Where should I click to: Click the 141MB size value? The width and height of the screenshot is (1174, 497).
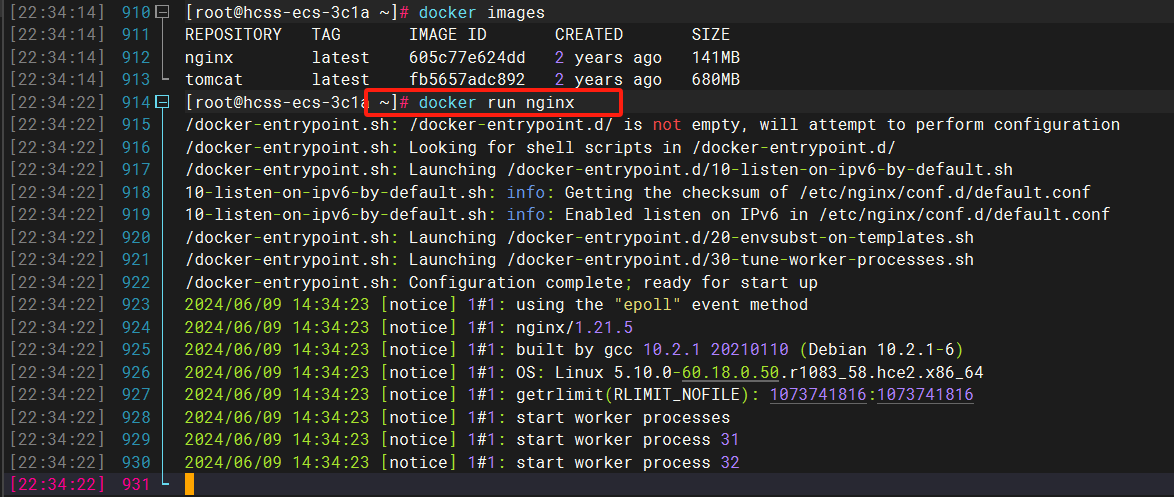(716, 58)
